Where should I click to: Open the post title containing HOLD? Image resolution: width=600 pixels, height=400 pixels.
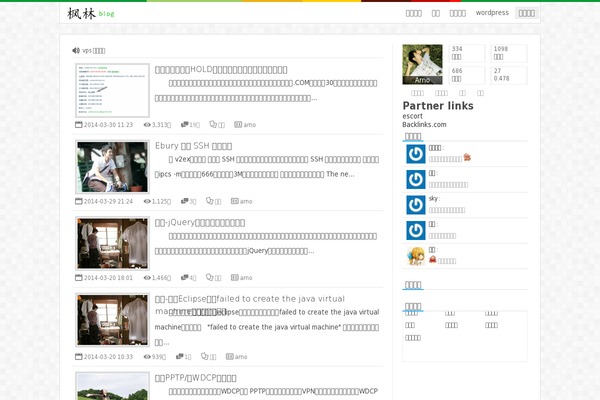(x=221, y=70)
